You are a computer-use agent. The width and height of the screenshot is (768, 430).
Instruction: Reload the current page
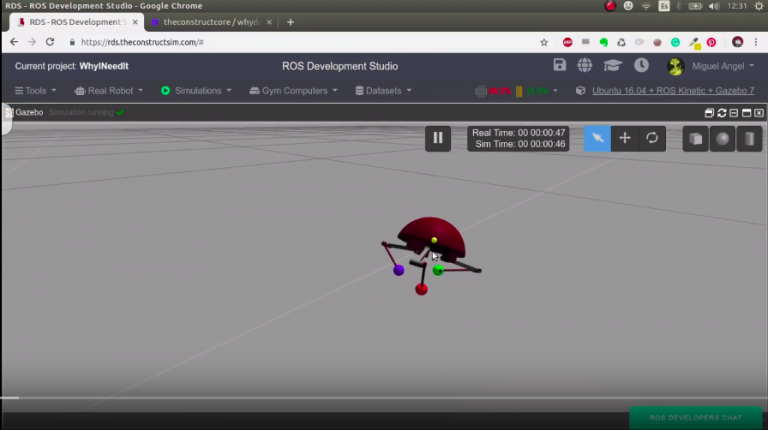click(50, 42)
